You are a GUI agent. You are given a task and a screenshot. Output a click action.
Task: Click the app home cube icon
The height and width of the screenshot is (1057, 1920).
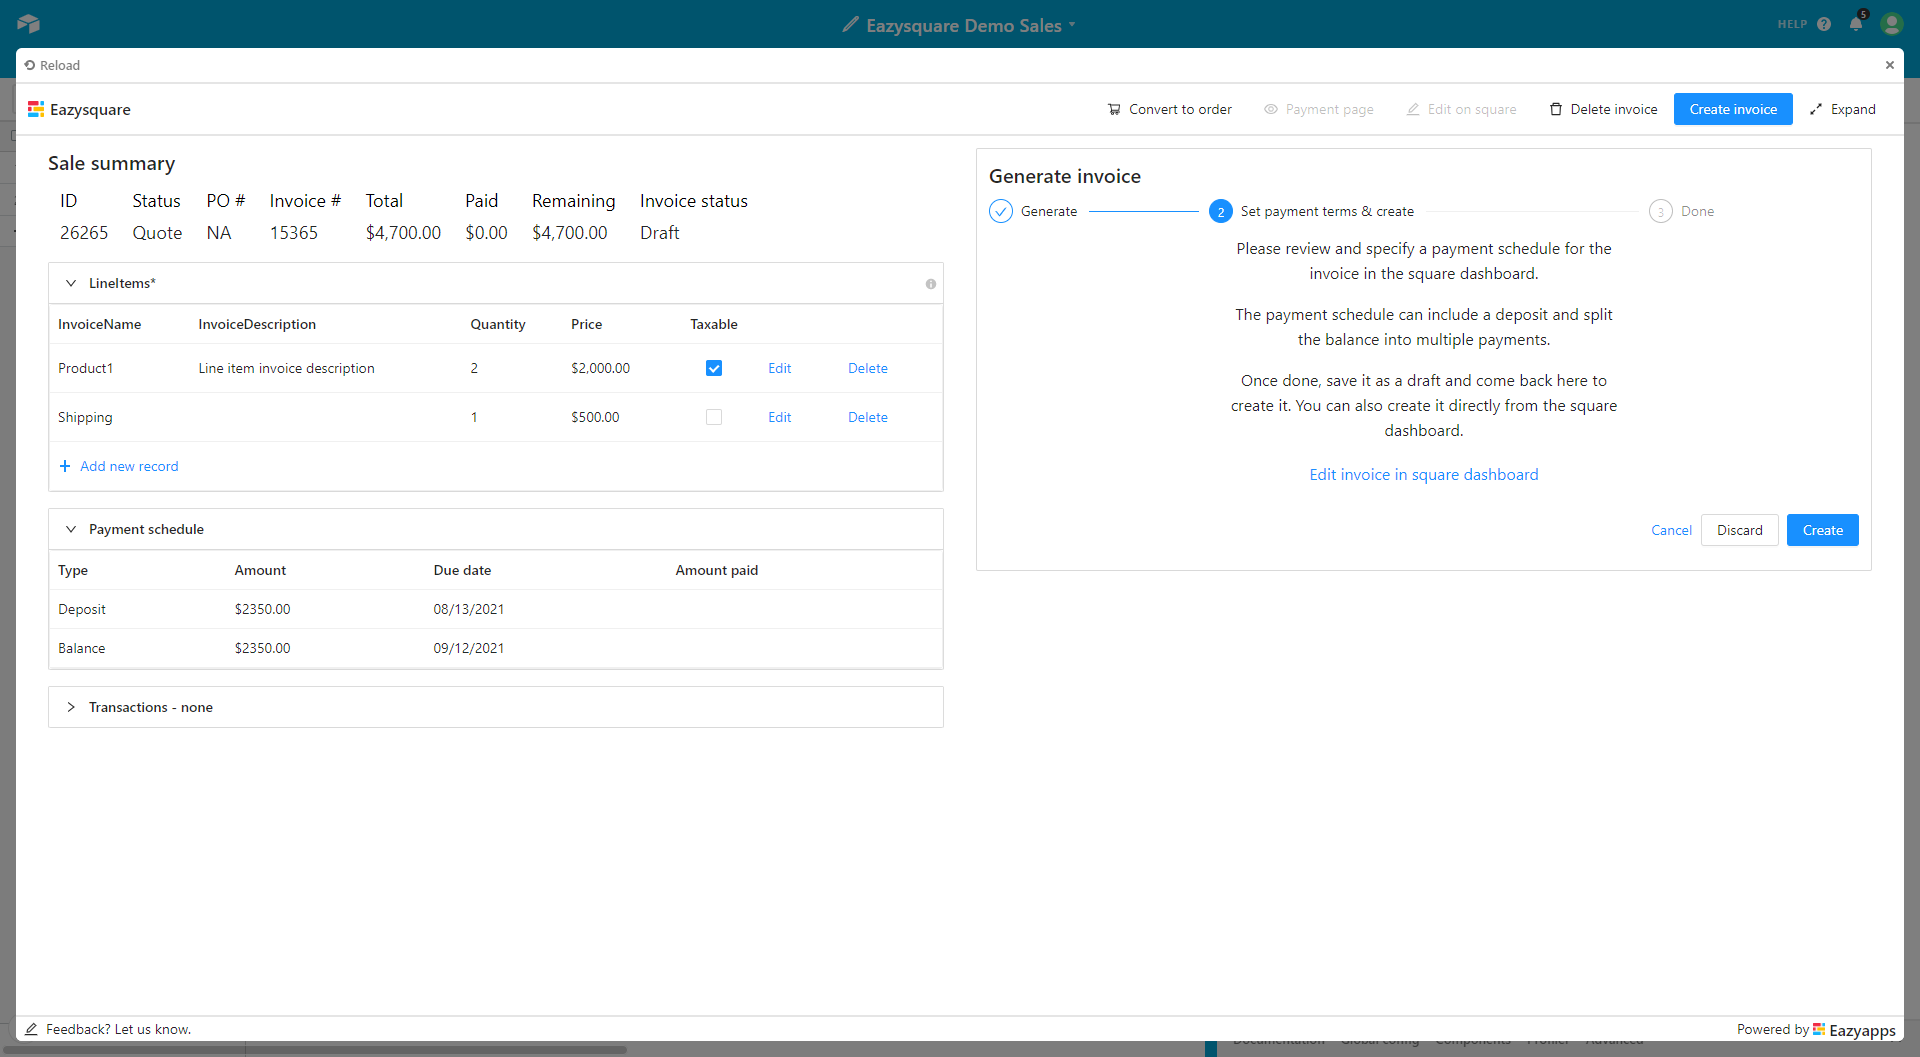pos(28,24)
